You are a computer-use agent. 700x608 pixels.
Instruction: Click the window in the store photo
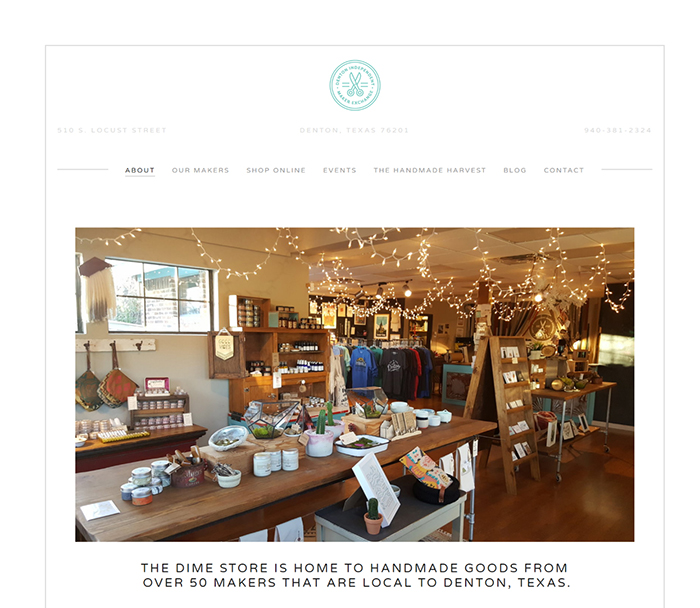pos(158,295)
